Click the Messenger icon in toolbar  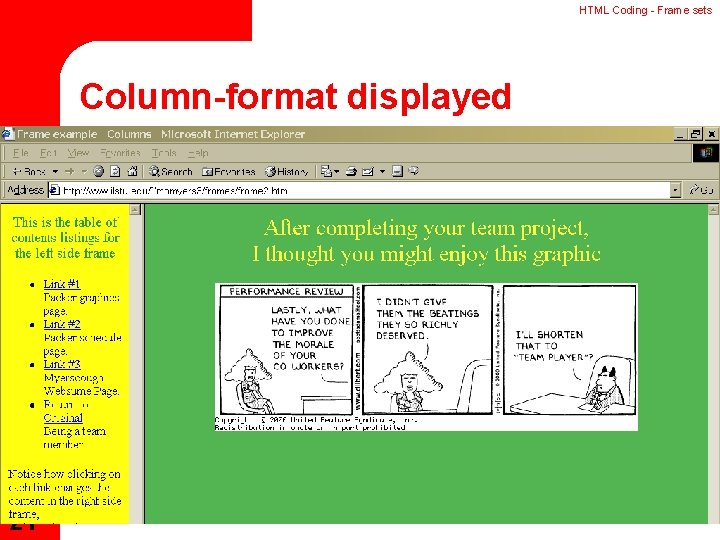pyautogui.click(x=414, y=171)
